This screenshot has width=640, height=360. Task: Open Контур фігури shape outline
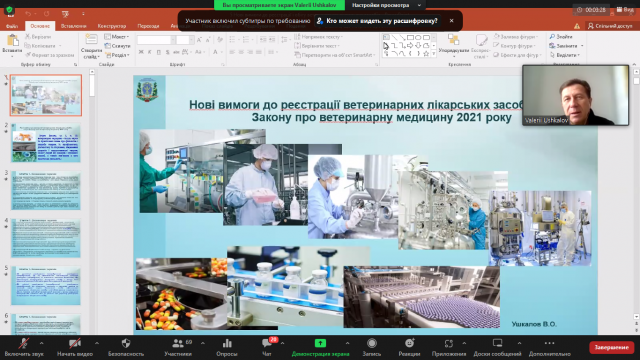pos(515,46)
